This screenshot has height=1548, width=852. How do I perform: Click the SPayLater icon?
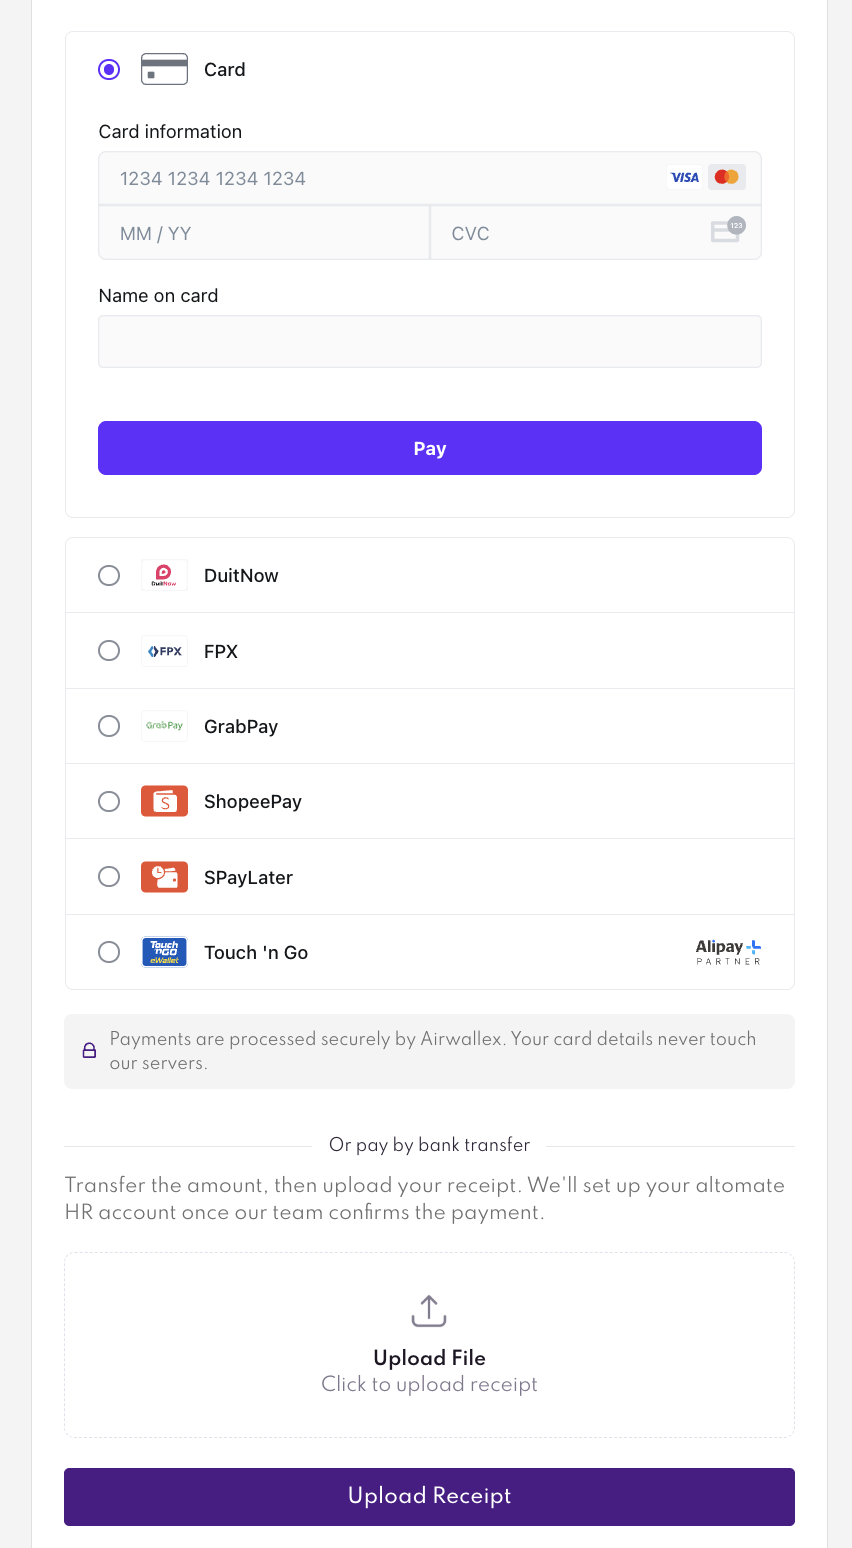click(164, 877)
